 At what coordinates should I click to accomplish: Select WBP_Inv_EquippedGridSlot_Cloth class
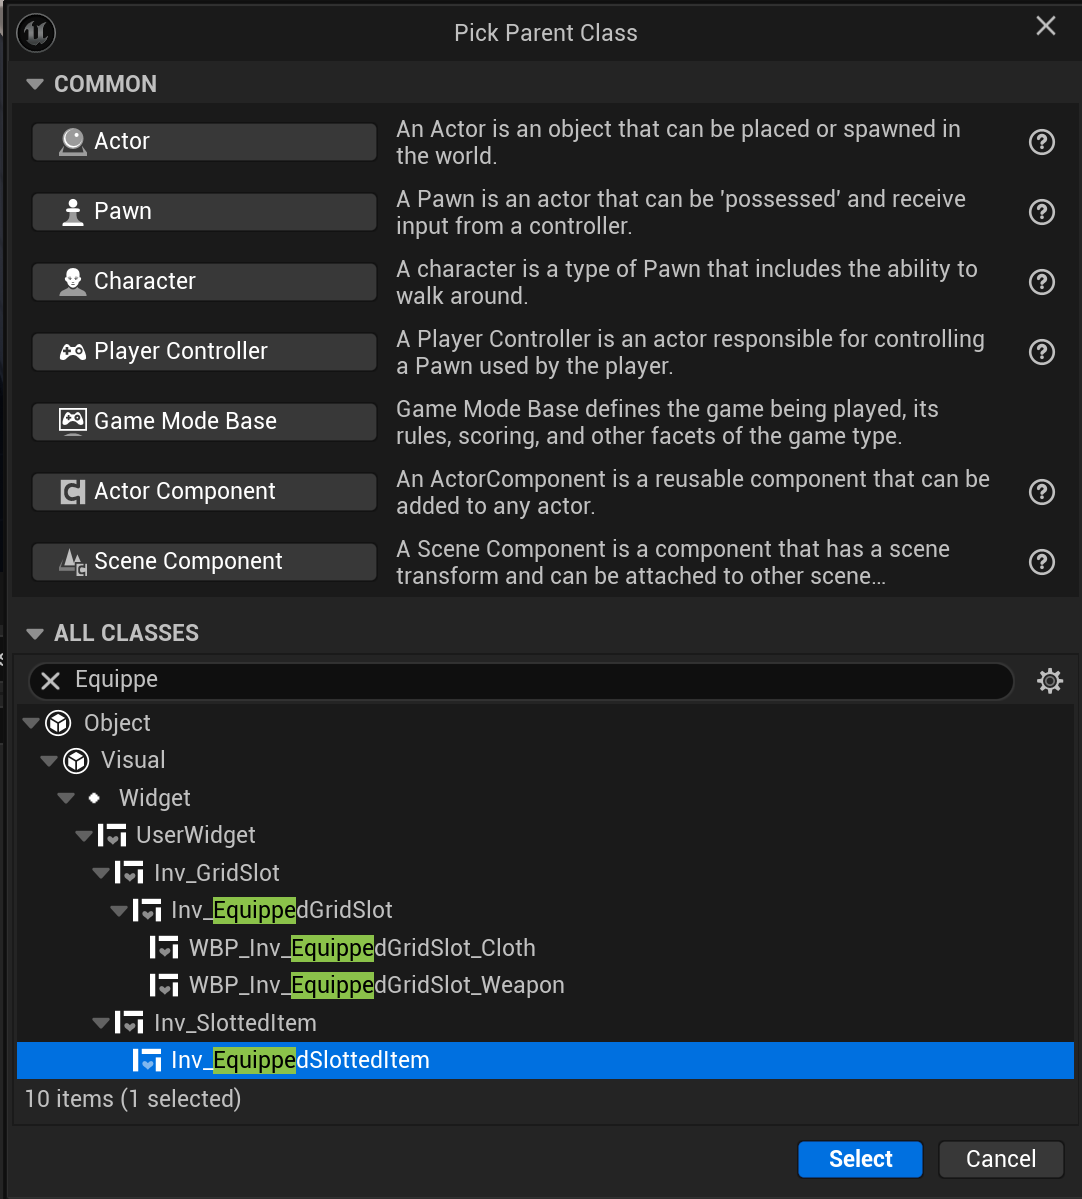(x=362, y=948)
